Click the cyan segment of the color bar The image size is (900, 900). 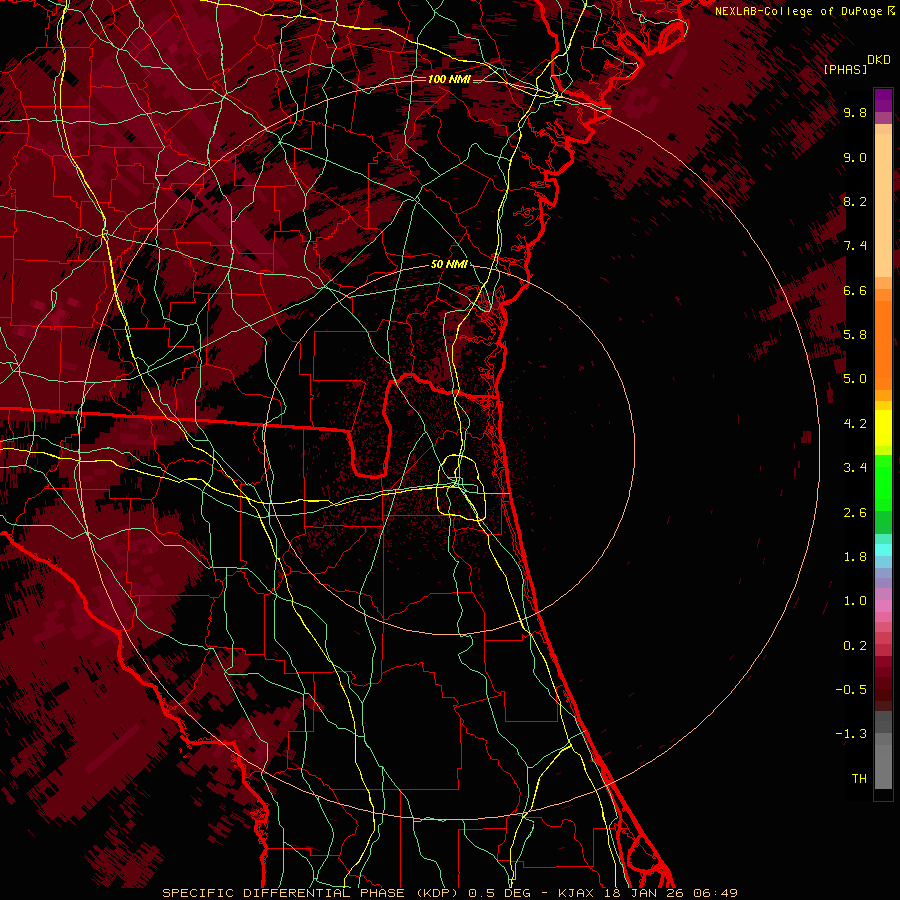[x=883, y=550]
